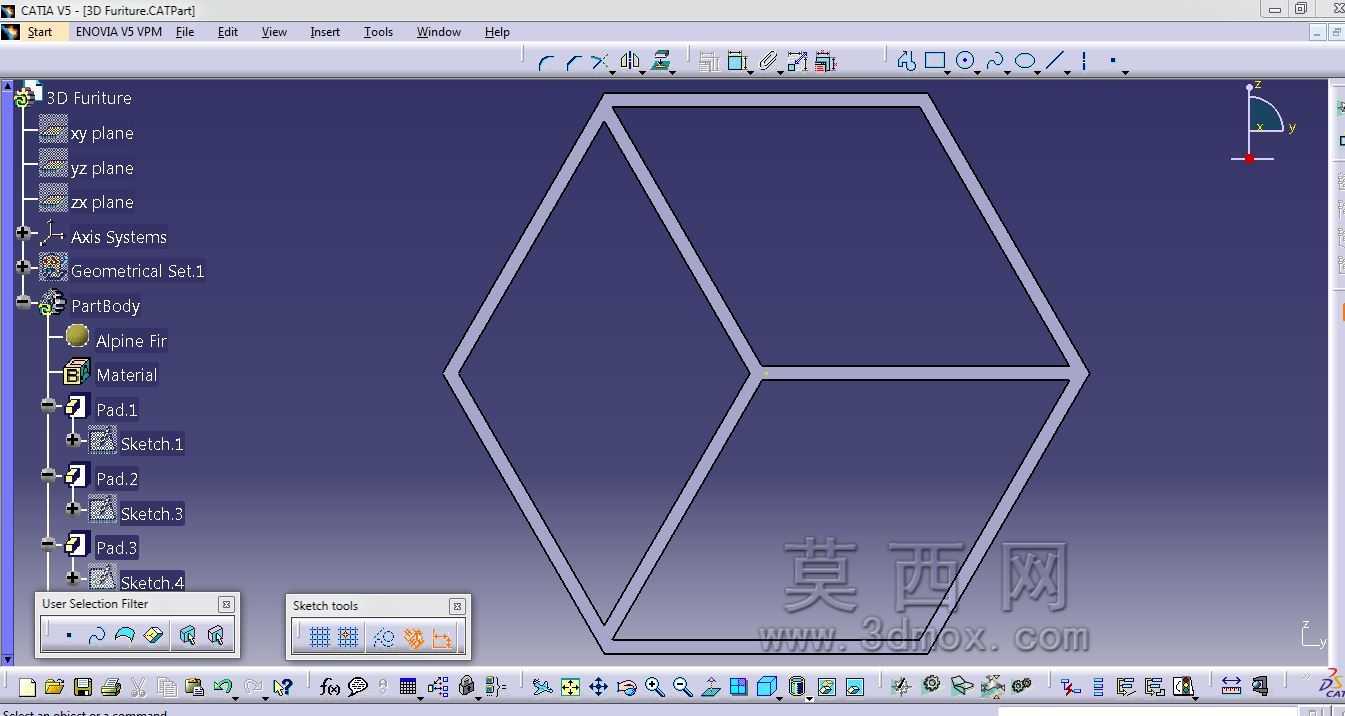Screen dimensions: 1345x716
Task: Open the Formula f(x) tool
Action: (x=330, y=687)
